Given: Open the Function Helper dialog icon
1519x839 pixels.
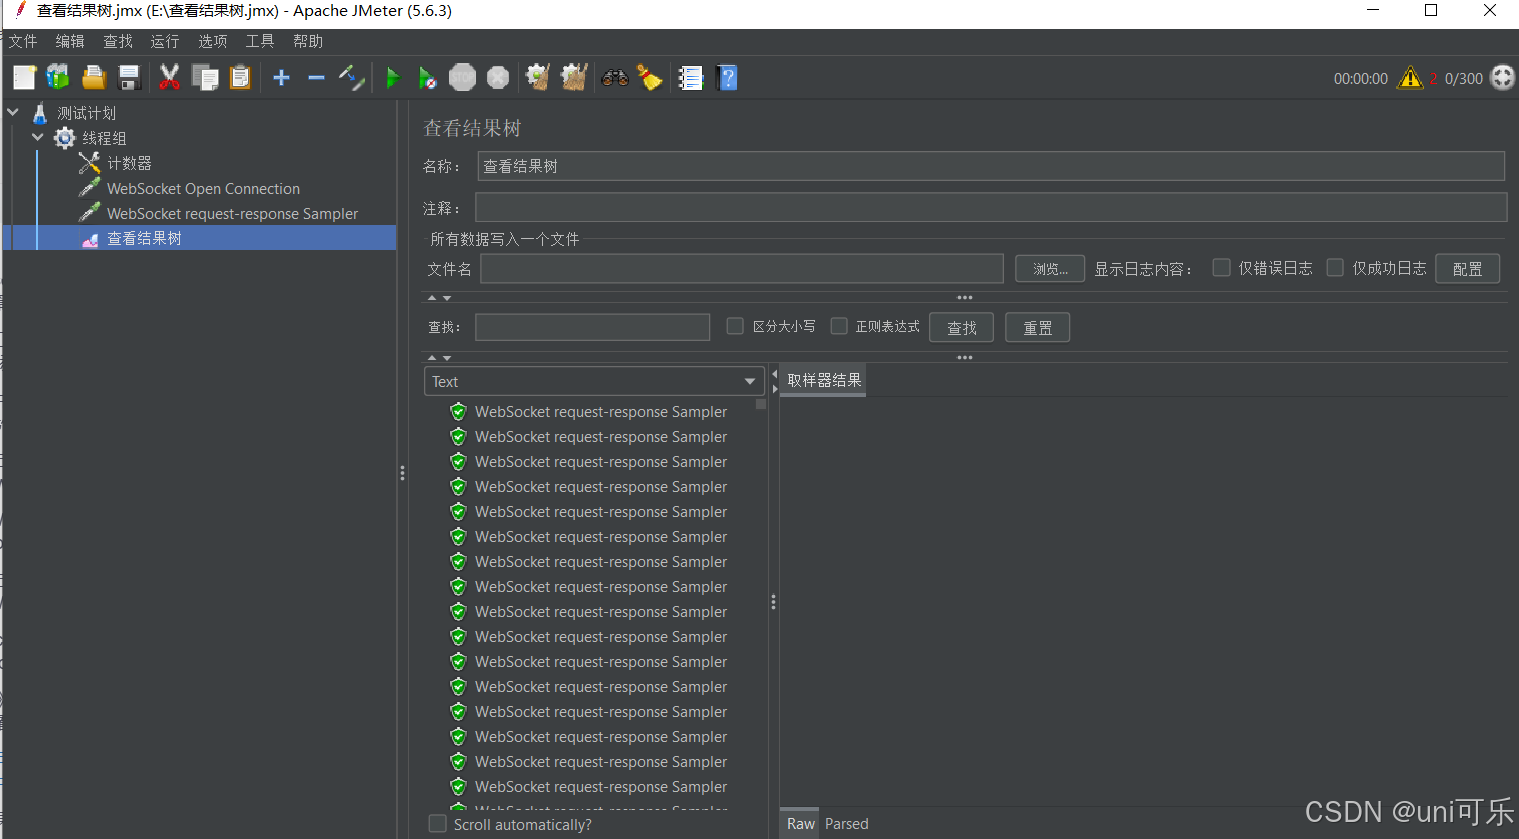Looking at the screenshot, I should pyautogui.click(x=691, y=78).
